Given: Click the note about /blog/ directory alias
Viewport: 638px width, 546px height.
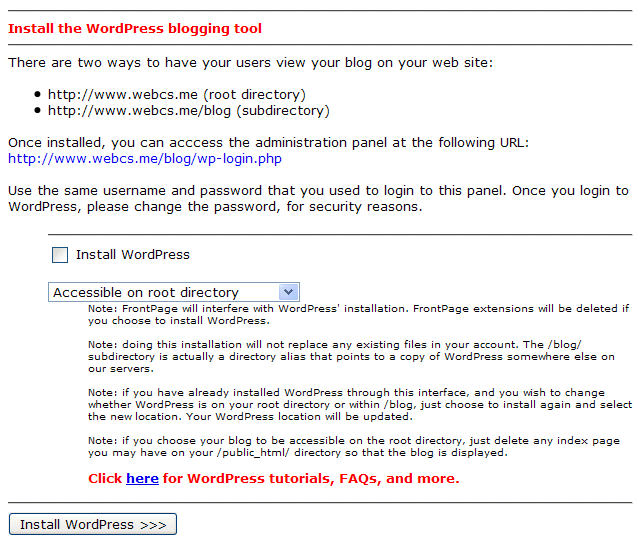Looking at the screenshot, I should pyautogui.click(x=352, y=356).
